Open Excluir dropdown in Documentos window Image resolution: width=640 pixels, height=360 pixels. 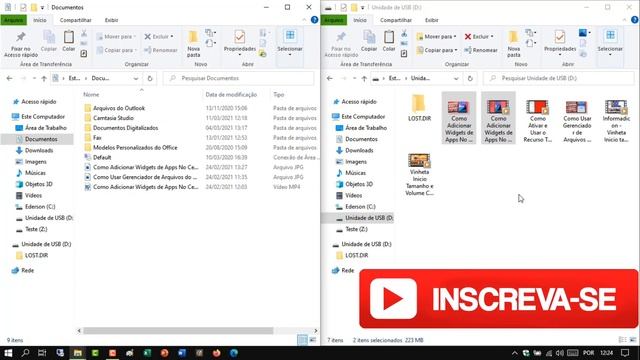tap(159, 36)
